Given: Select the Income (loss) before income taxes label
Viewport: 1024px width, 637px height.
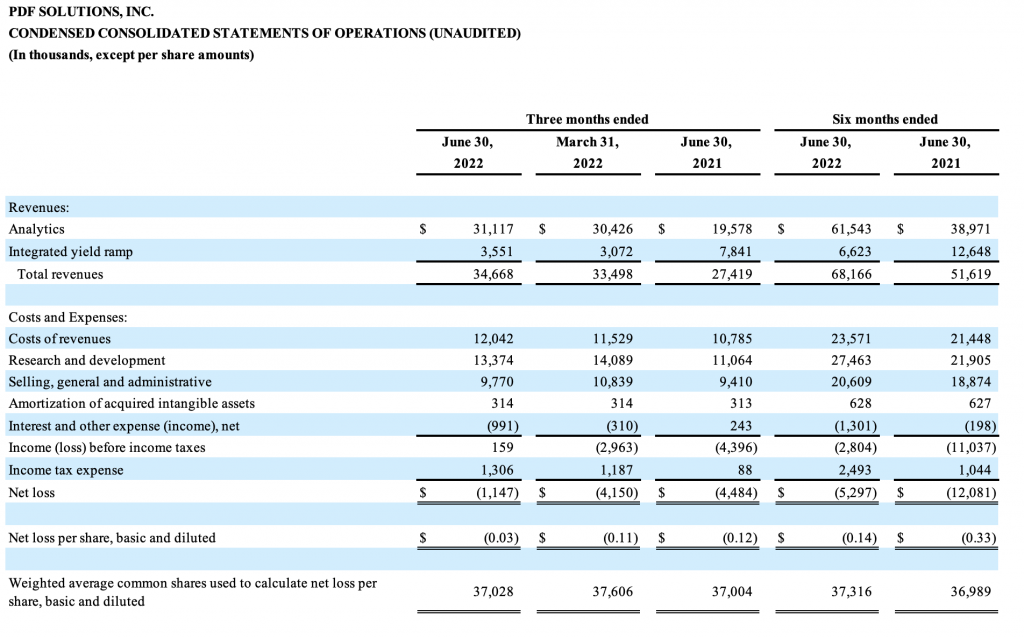Looking at the screenshot, I should tap(106, 448).
